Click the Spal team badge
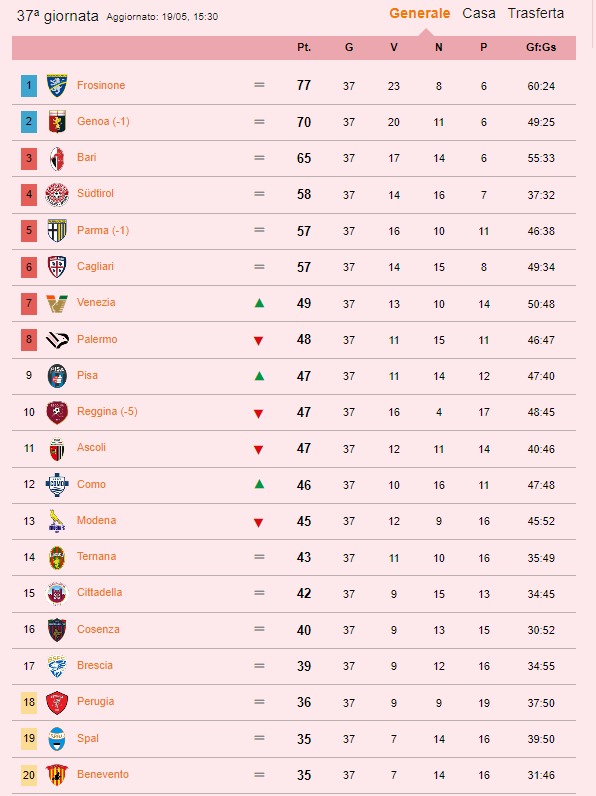This screenshot has width=596, height=796. [57, 739]
